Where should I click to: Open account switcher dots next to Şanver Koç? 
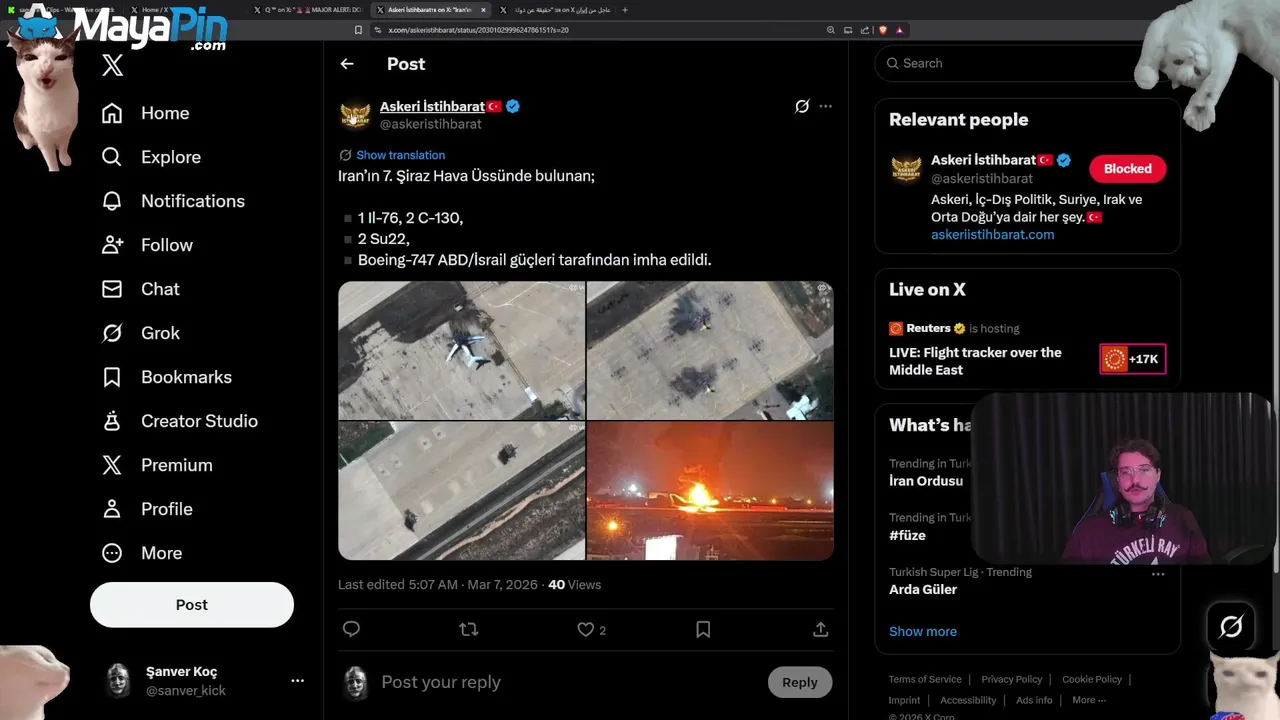click(297, 681)
